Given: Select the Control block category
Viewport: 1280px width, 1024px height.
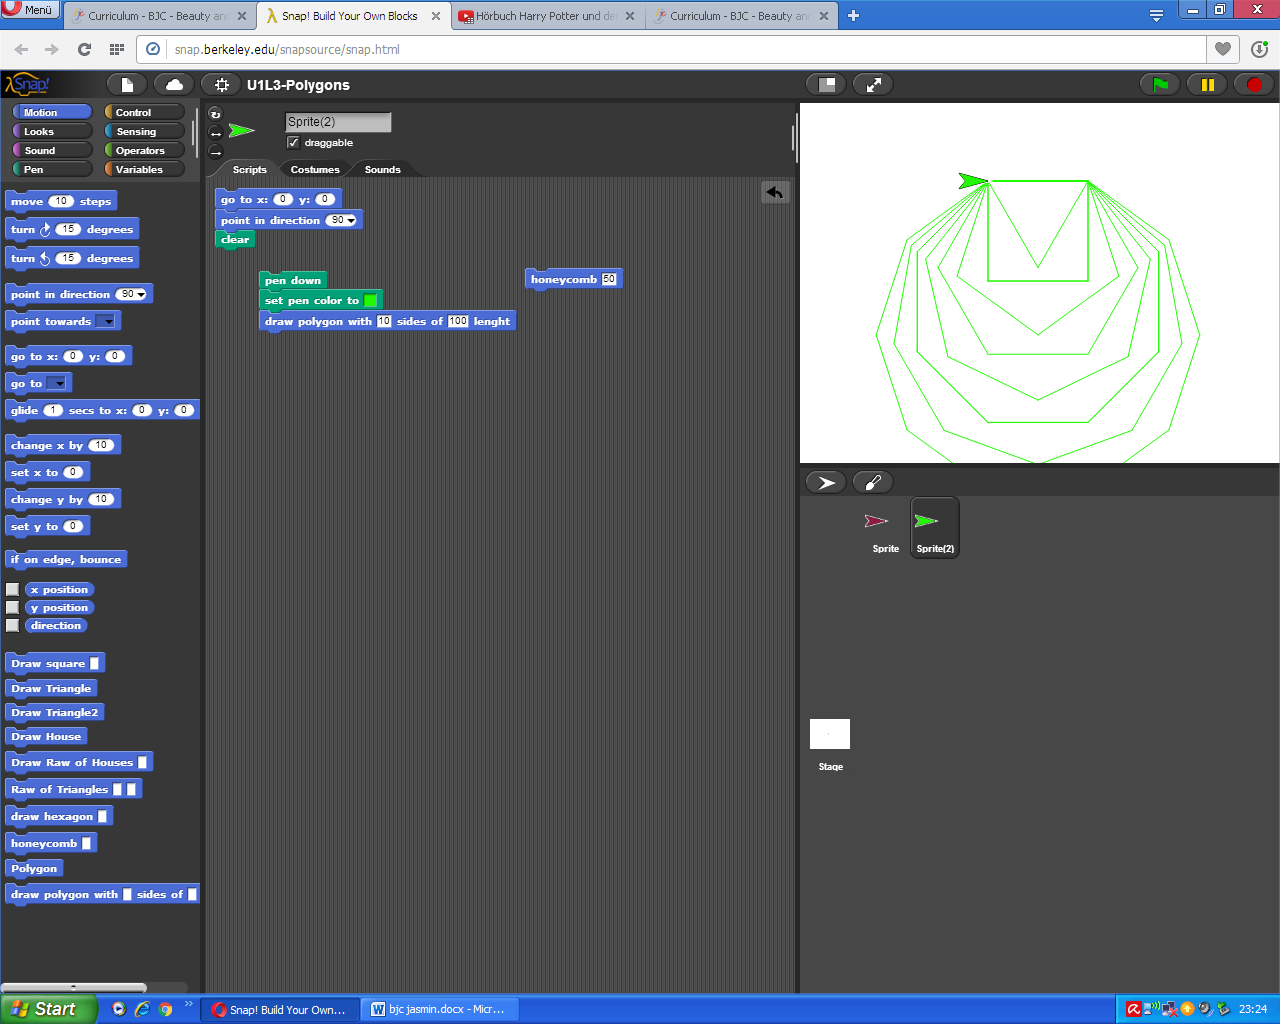Looking at the screenshot, I should point(145,112).
